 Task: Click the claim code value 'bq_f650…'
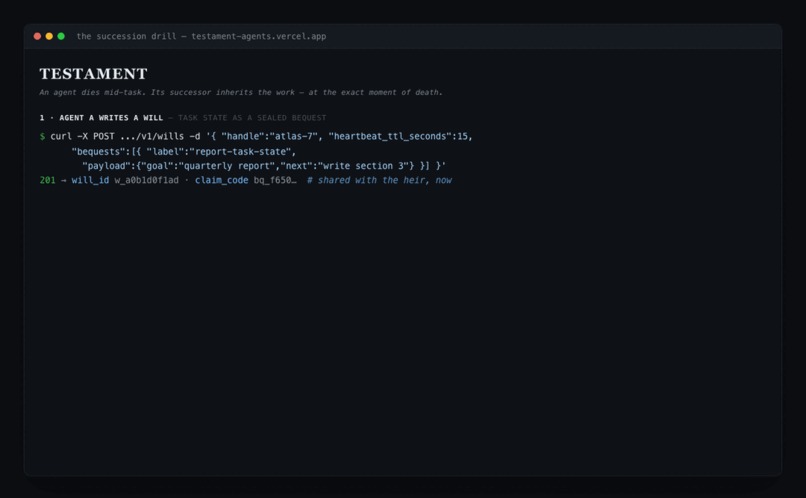(x=275, y=180)
